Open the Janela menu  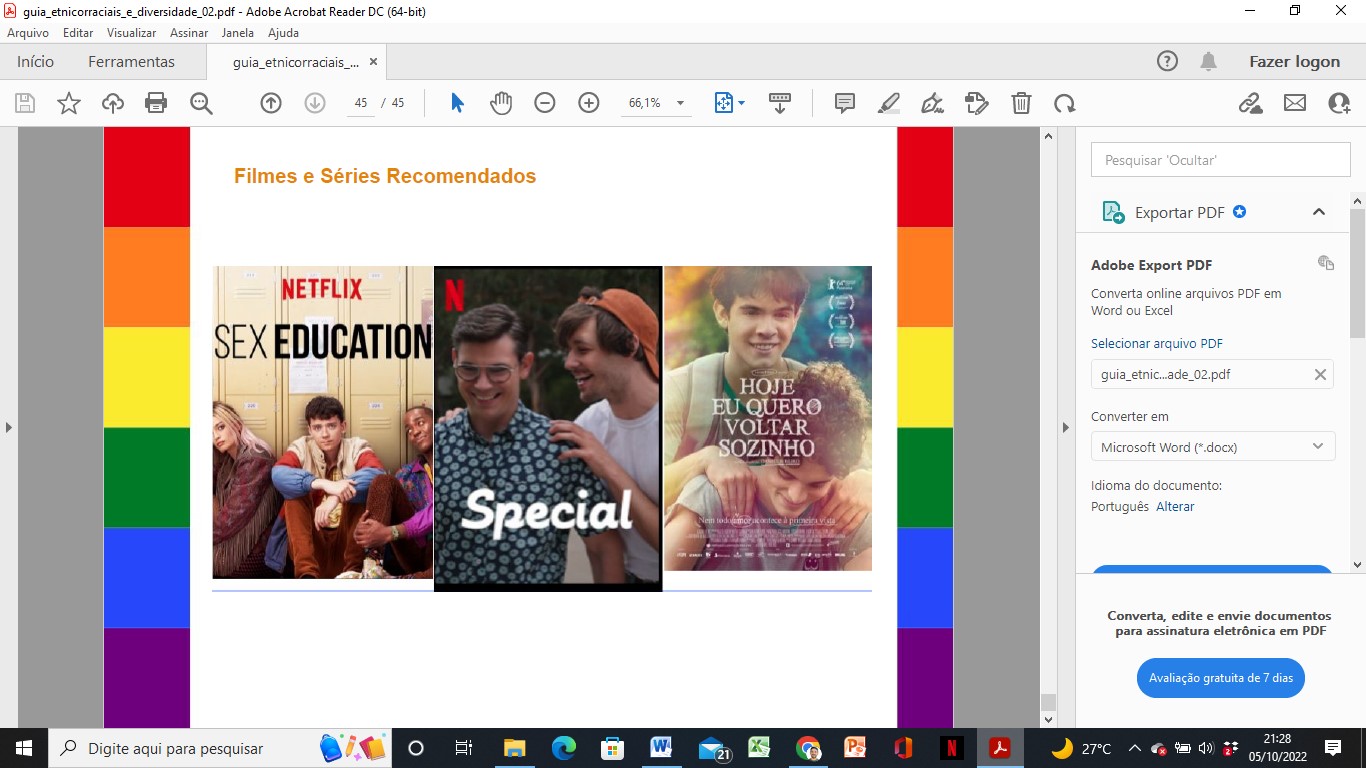[238, 32]
